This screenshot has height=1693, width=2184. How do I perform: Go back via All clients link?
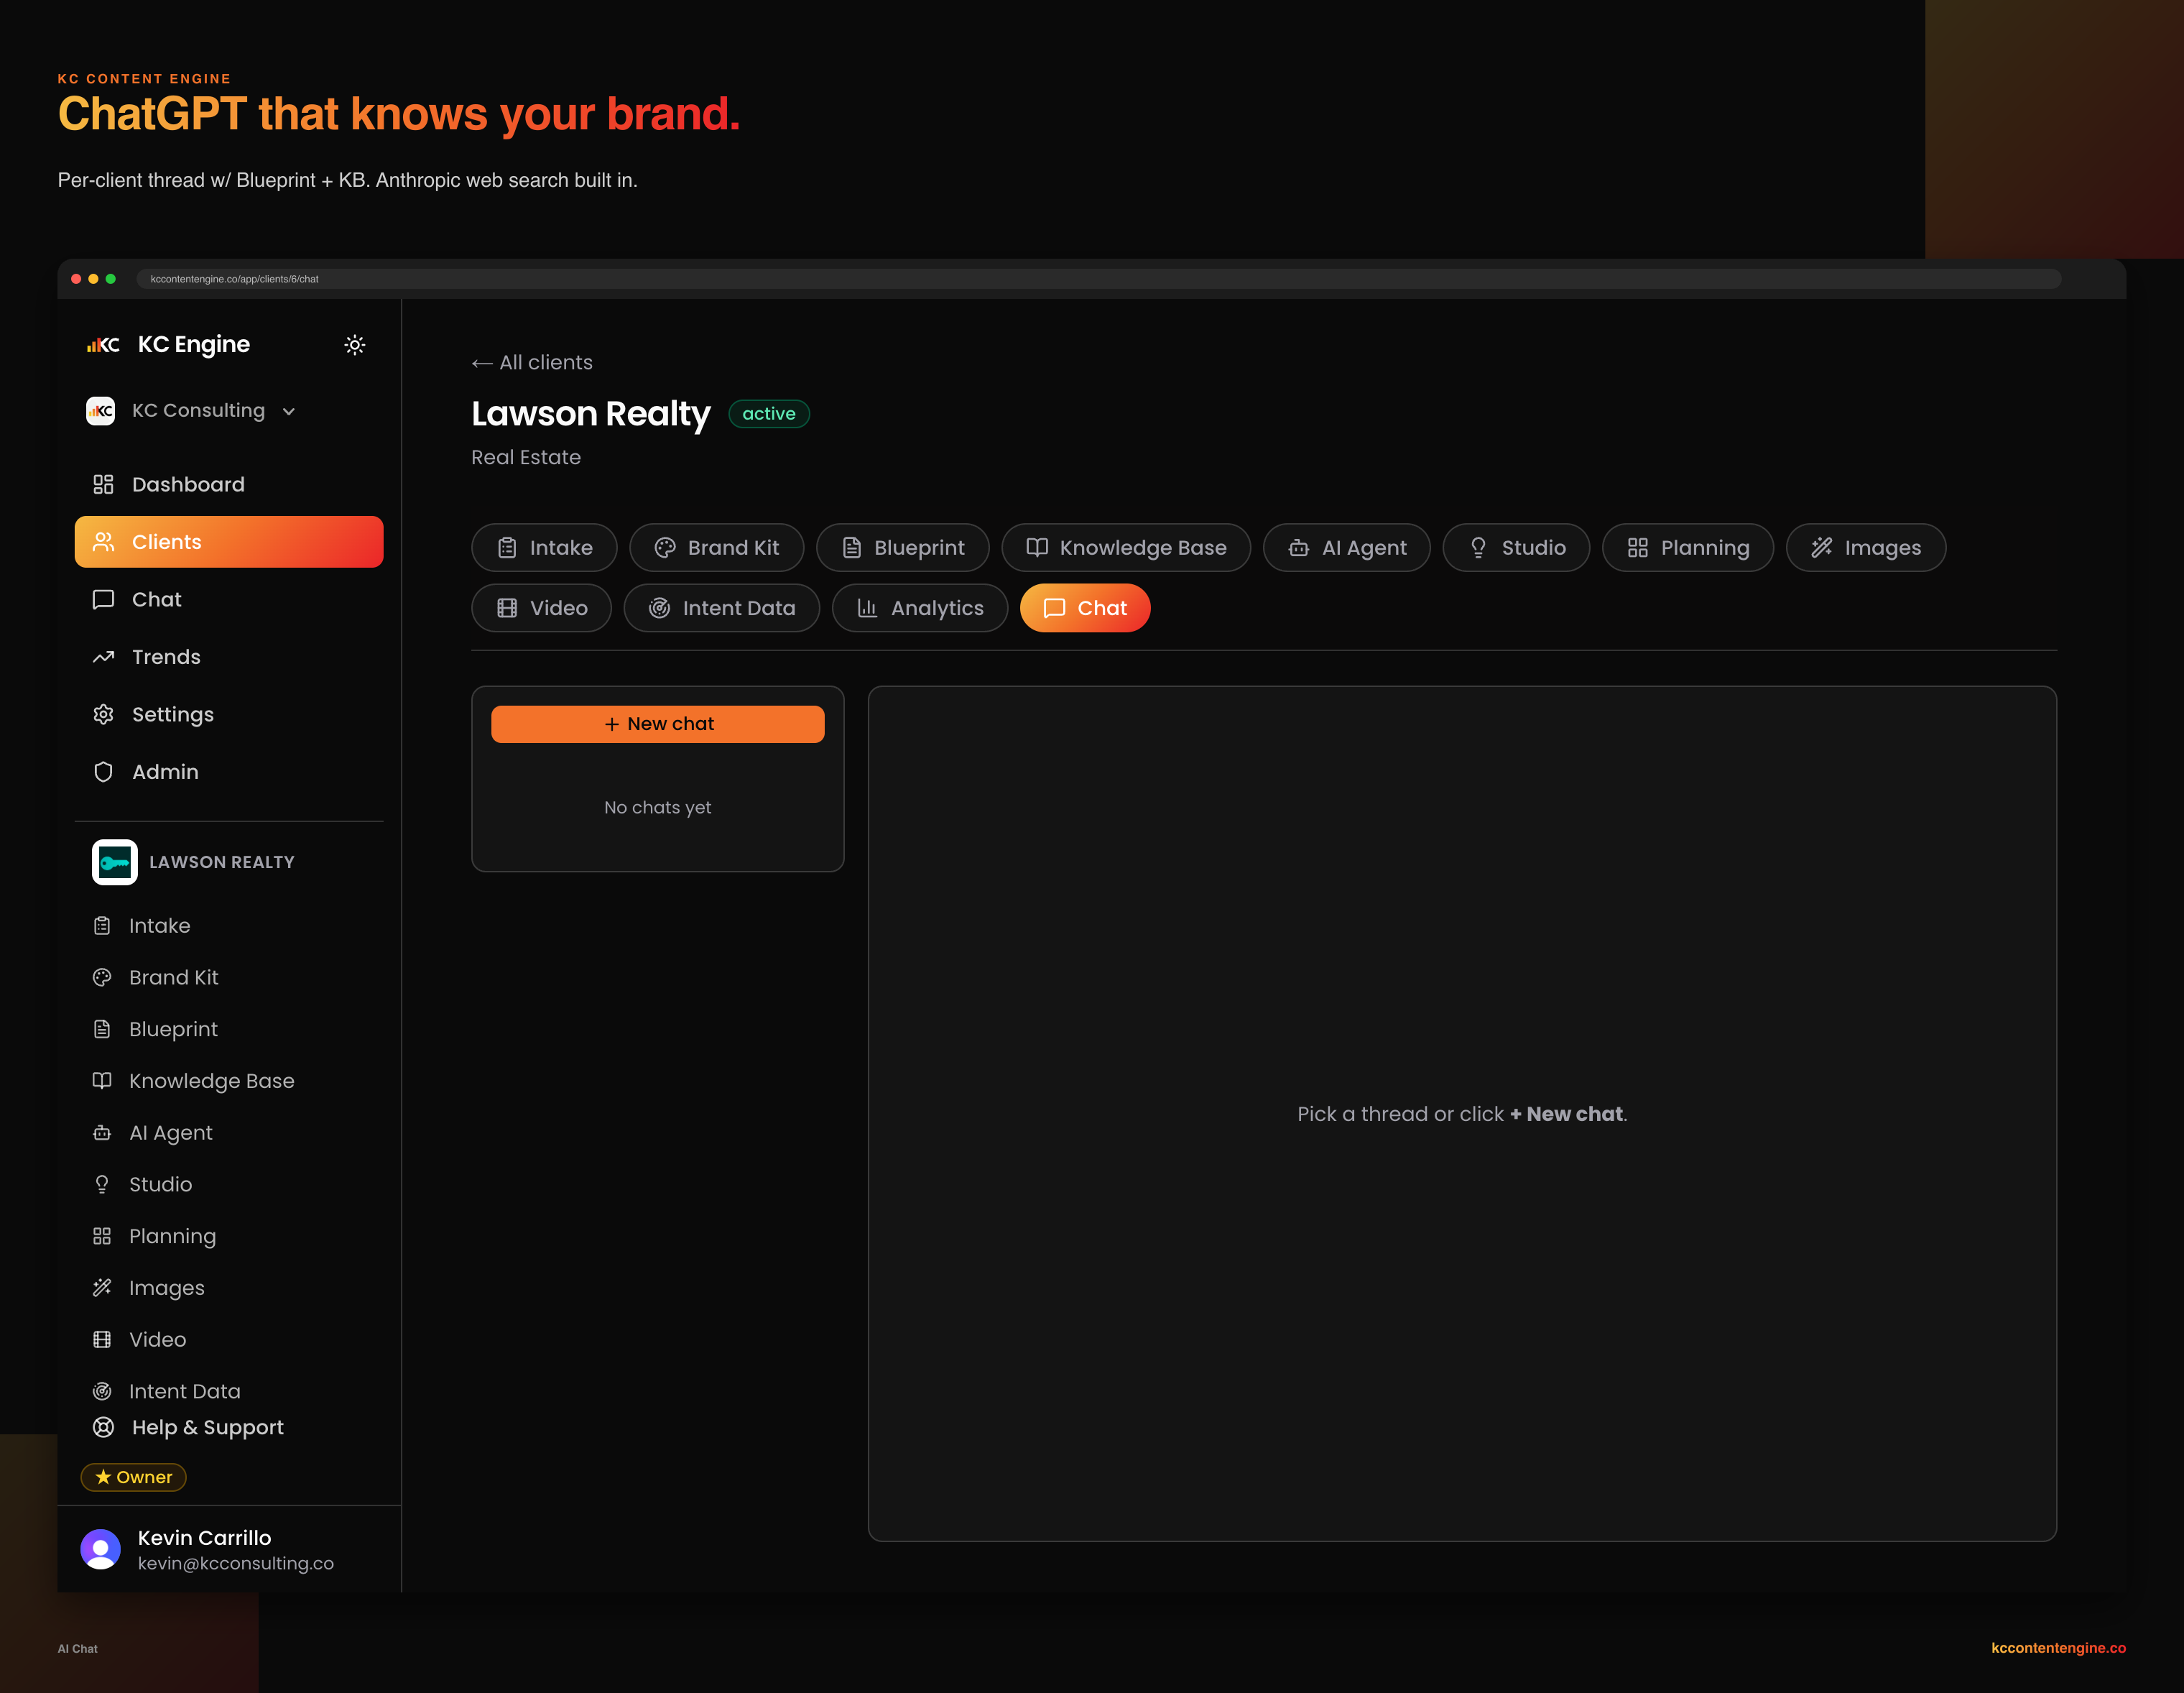[x=532, y=362]
